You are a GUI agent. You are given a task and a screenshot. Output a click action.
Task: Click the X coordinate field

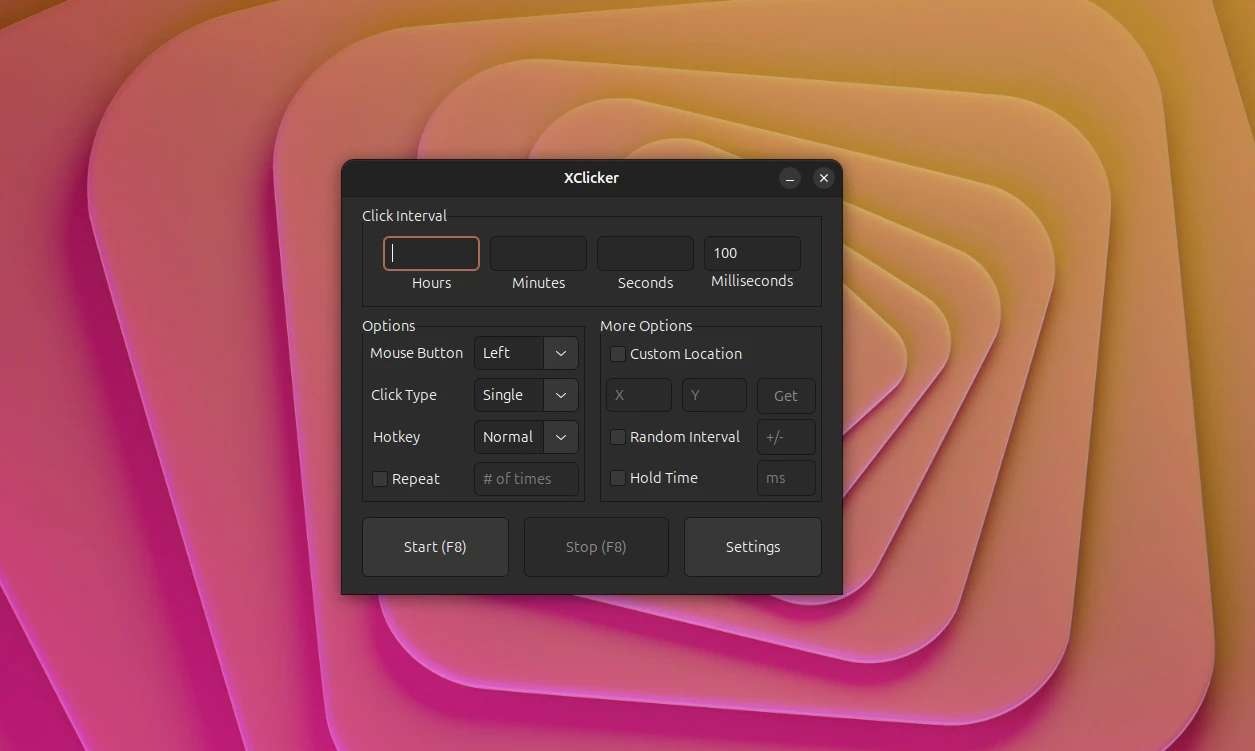pos(638,395)
